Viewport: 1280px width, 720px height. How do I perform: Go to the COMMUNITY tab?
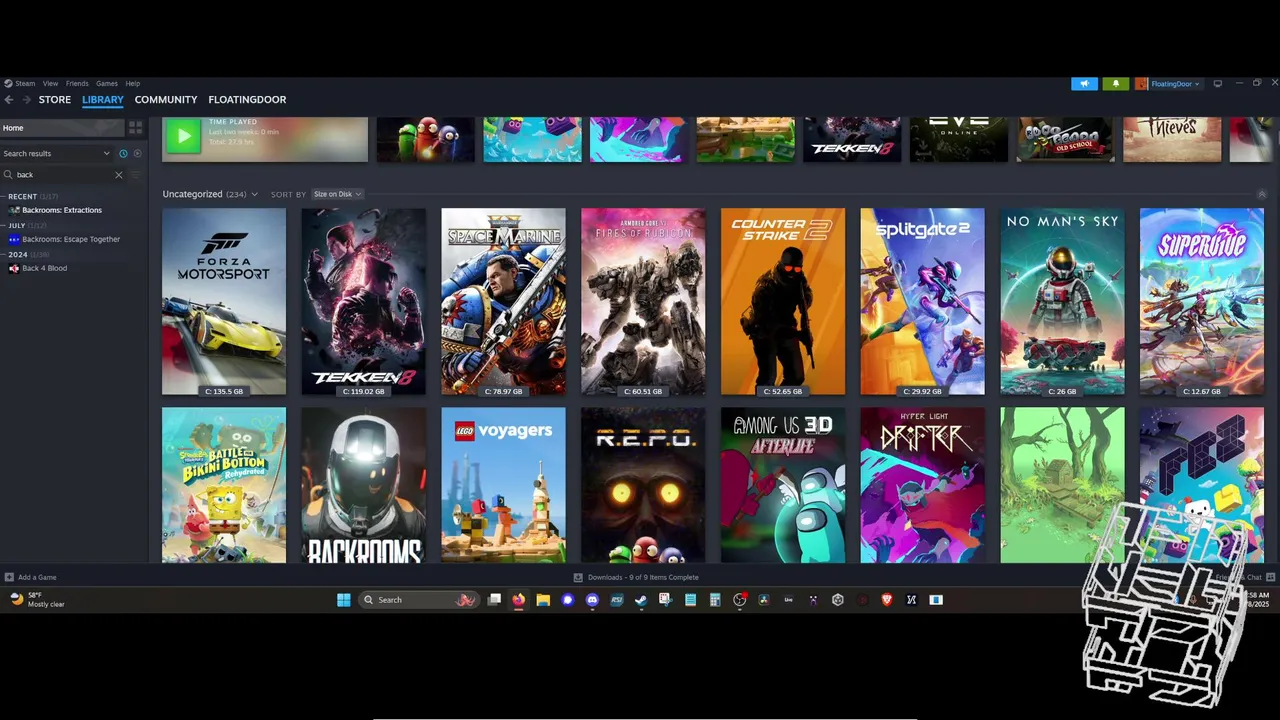[166, 100]
